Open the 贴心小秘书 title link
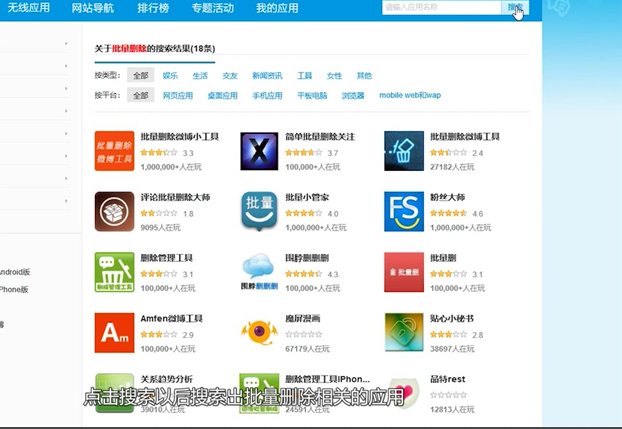The image size is (622, 429). 452,318
